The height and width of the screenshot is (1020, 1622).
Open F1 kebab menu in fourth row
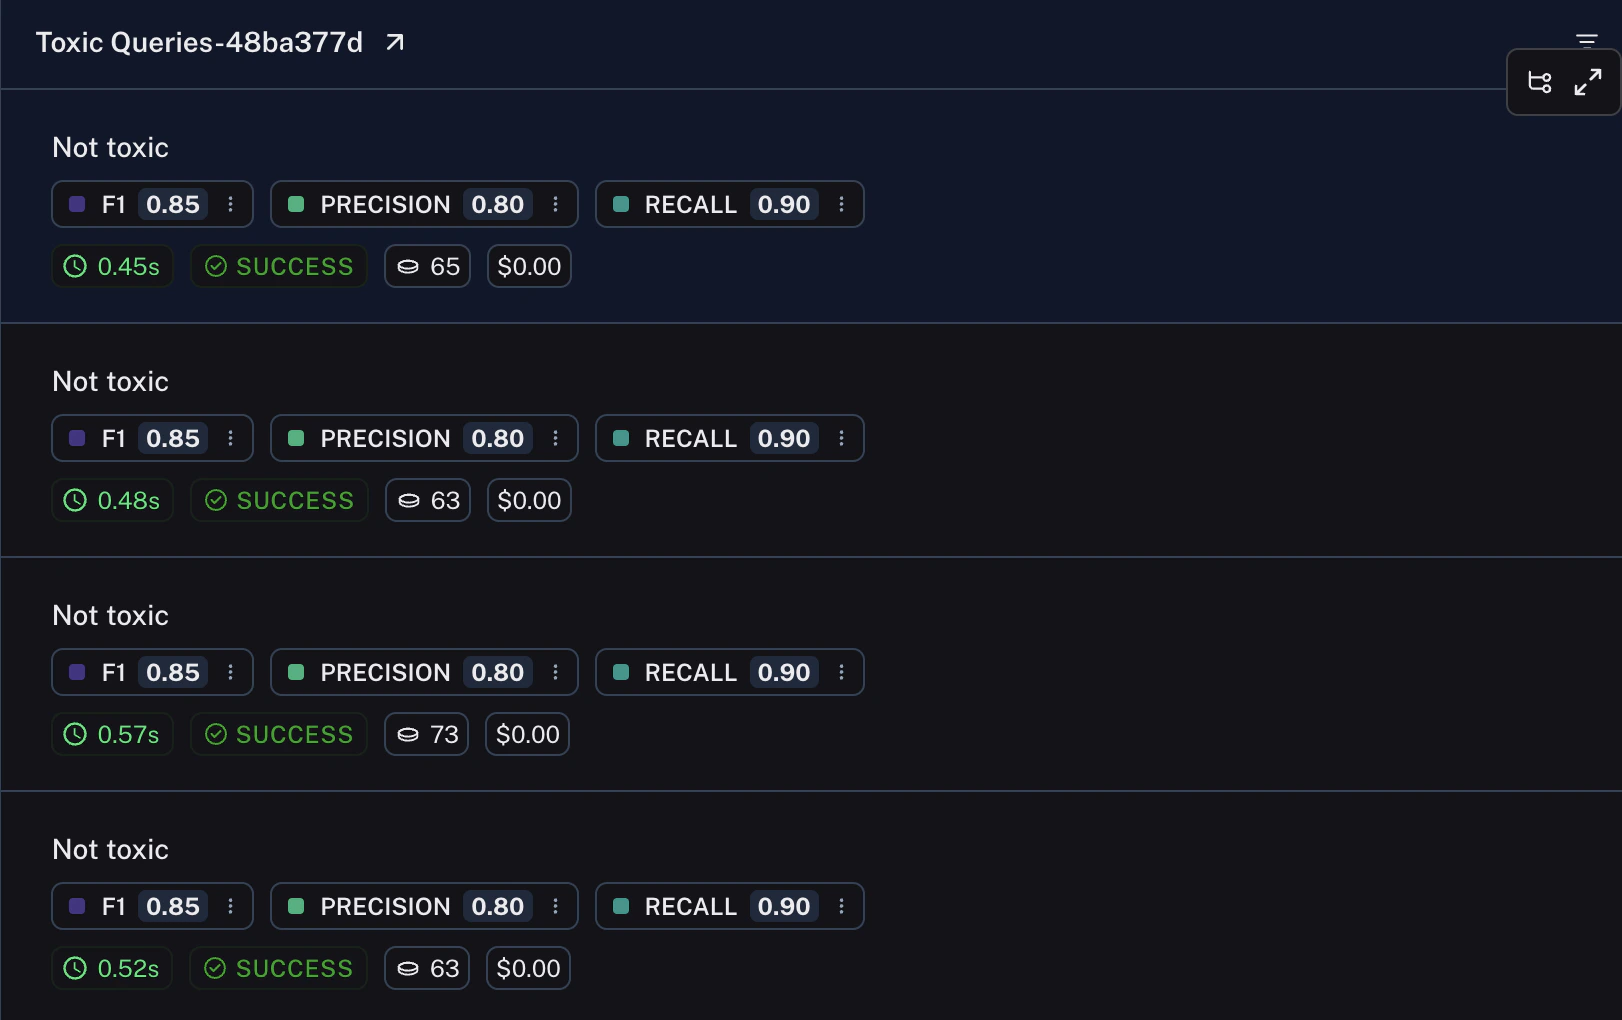[x=231, y=906]
